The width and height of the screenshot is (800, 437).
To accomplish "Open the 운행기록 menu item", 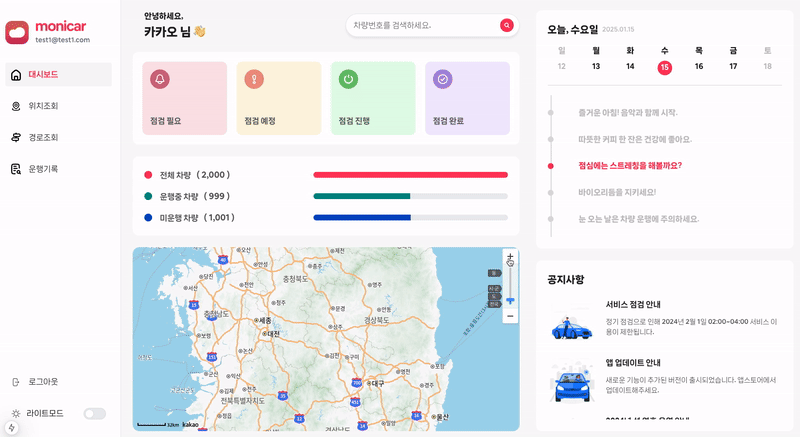I will [58, 169].
